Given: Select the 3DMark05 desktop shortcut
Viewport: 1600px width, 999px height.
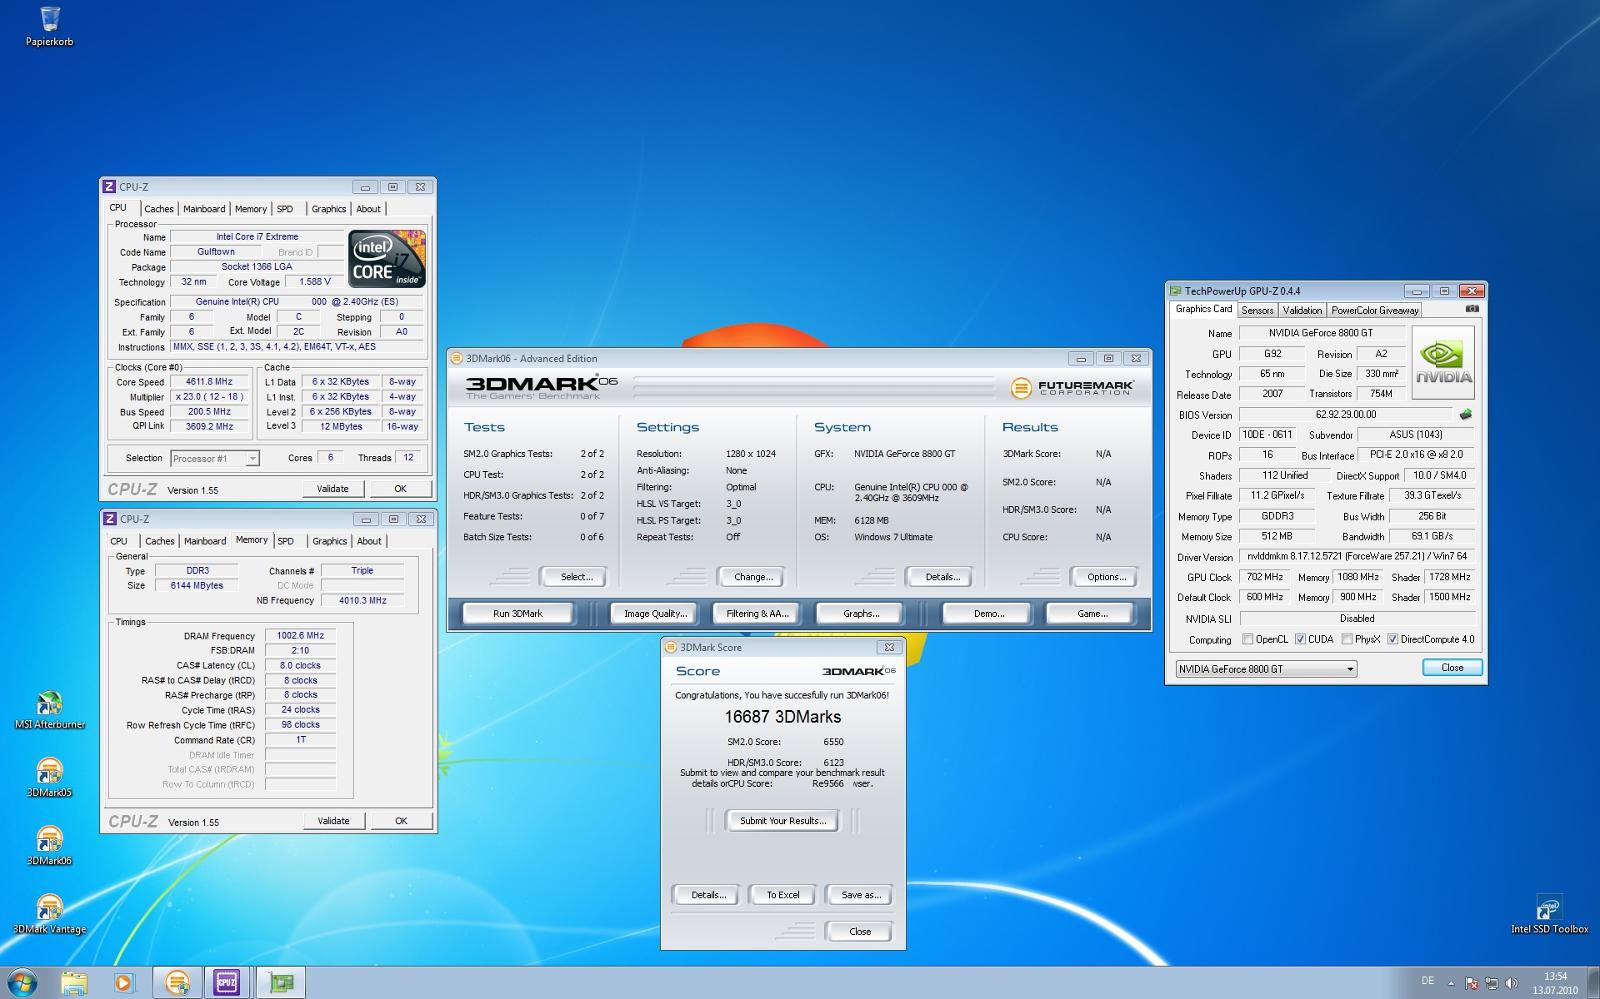Looking at the screenshot, I should point(49,778).
